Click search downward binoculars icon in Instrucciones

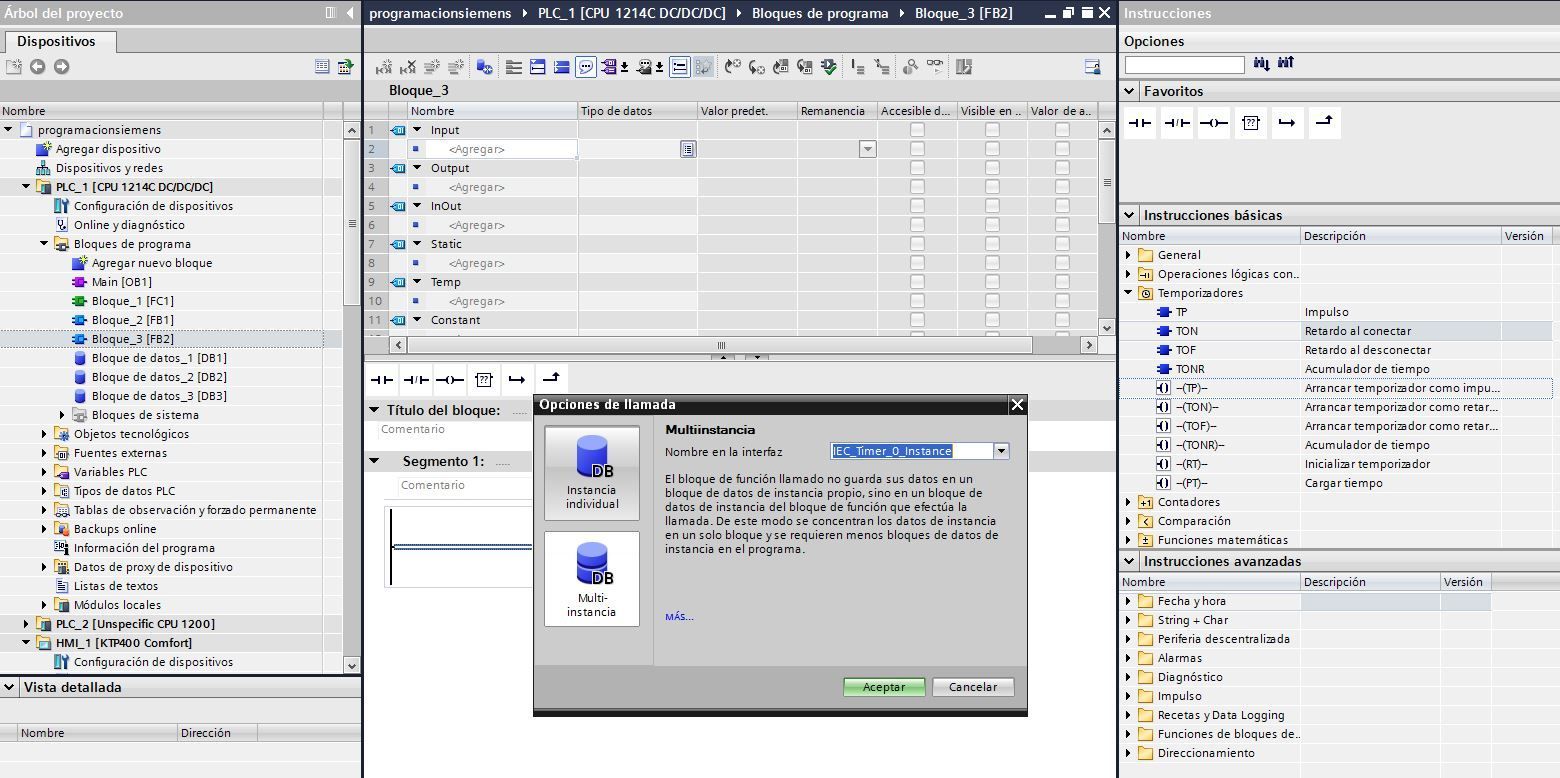[x=1261, y=64]
